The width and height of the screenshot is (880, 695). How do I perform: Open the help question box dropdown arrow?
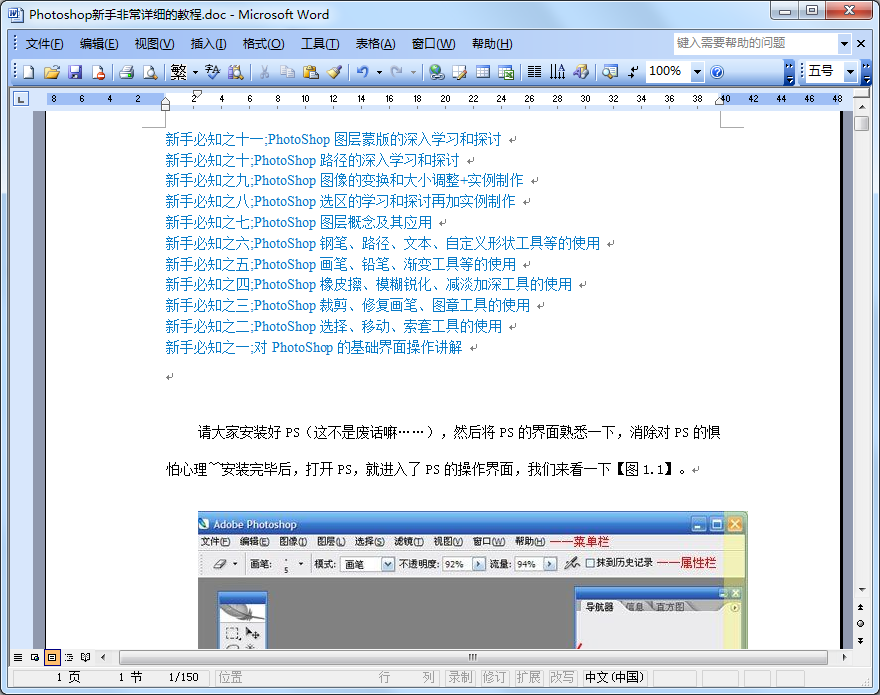coord(844,43)
